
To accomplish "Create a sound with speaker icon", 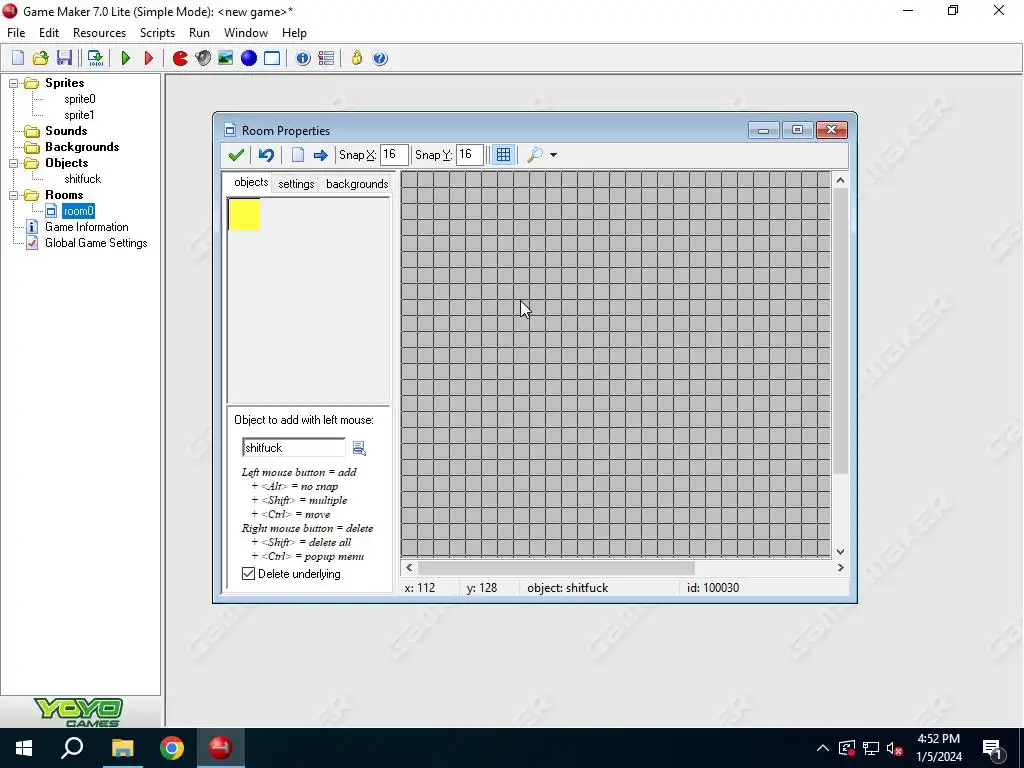I will point(203,58).
